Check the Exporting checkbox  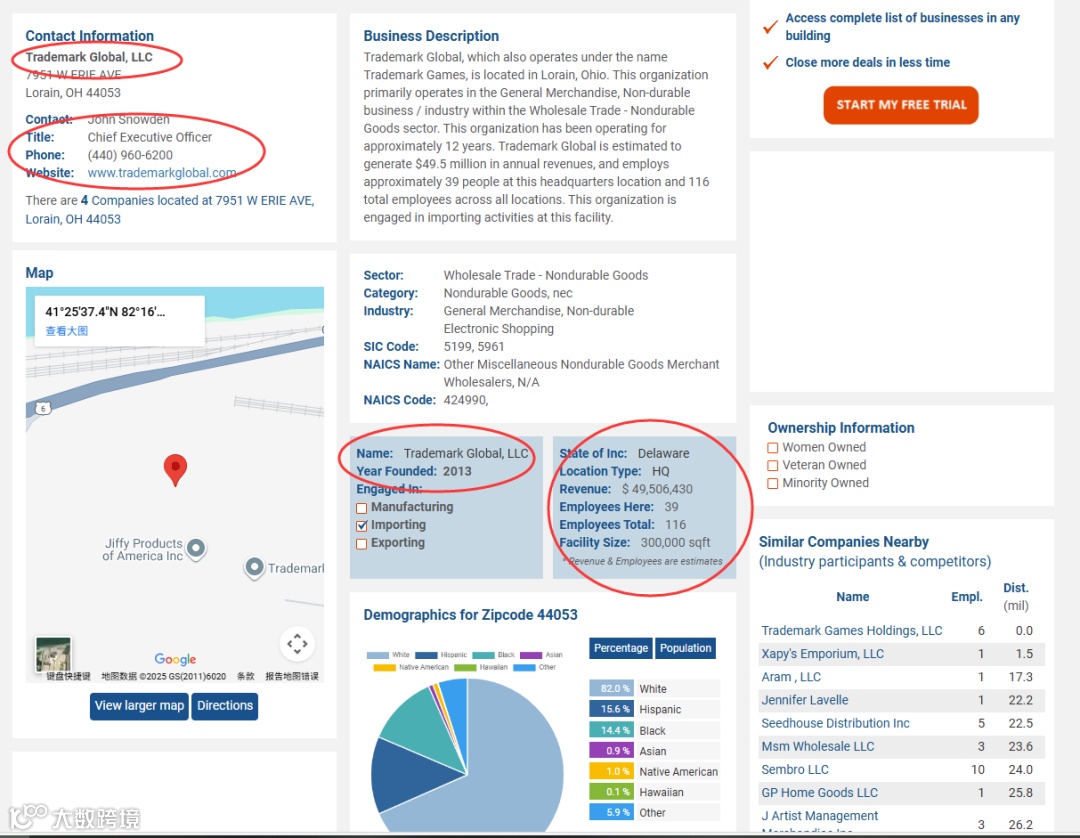pyautogui.click(x=362, y=544)
